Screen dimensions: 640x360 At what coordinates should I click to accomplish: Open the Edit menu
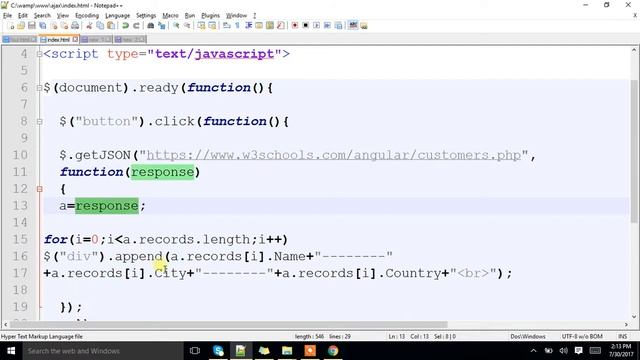[x=22, y=16]
